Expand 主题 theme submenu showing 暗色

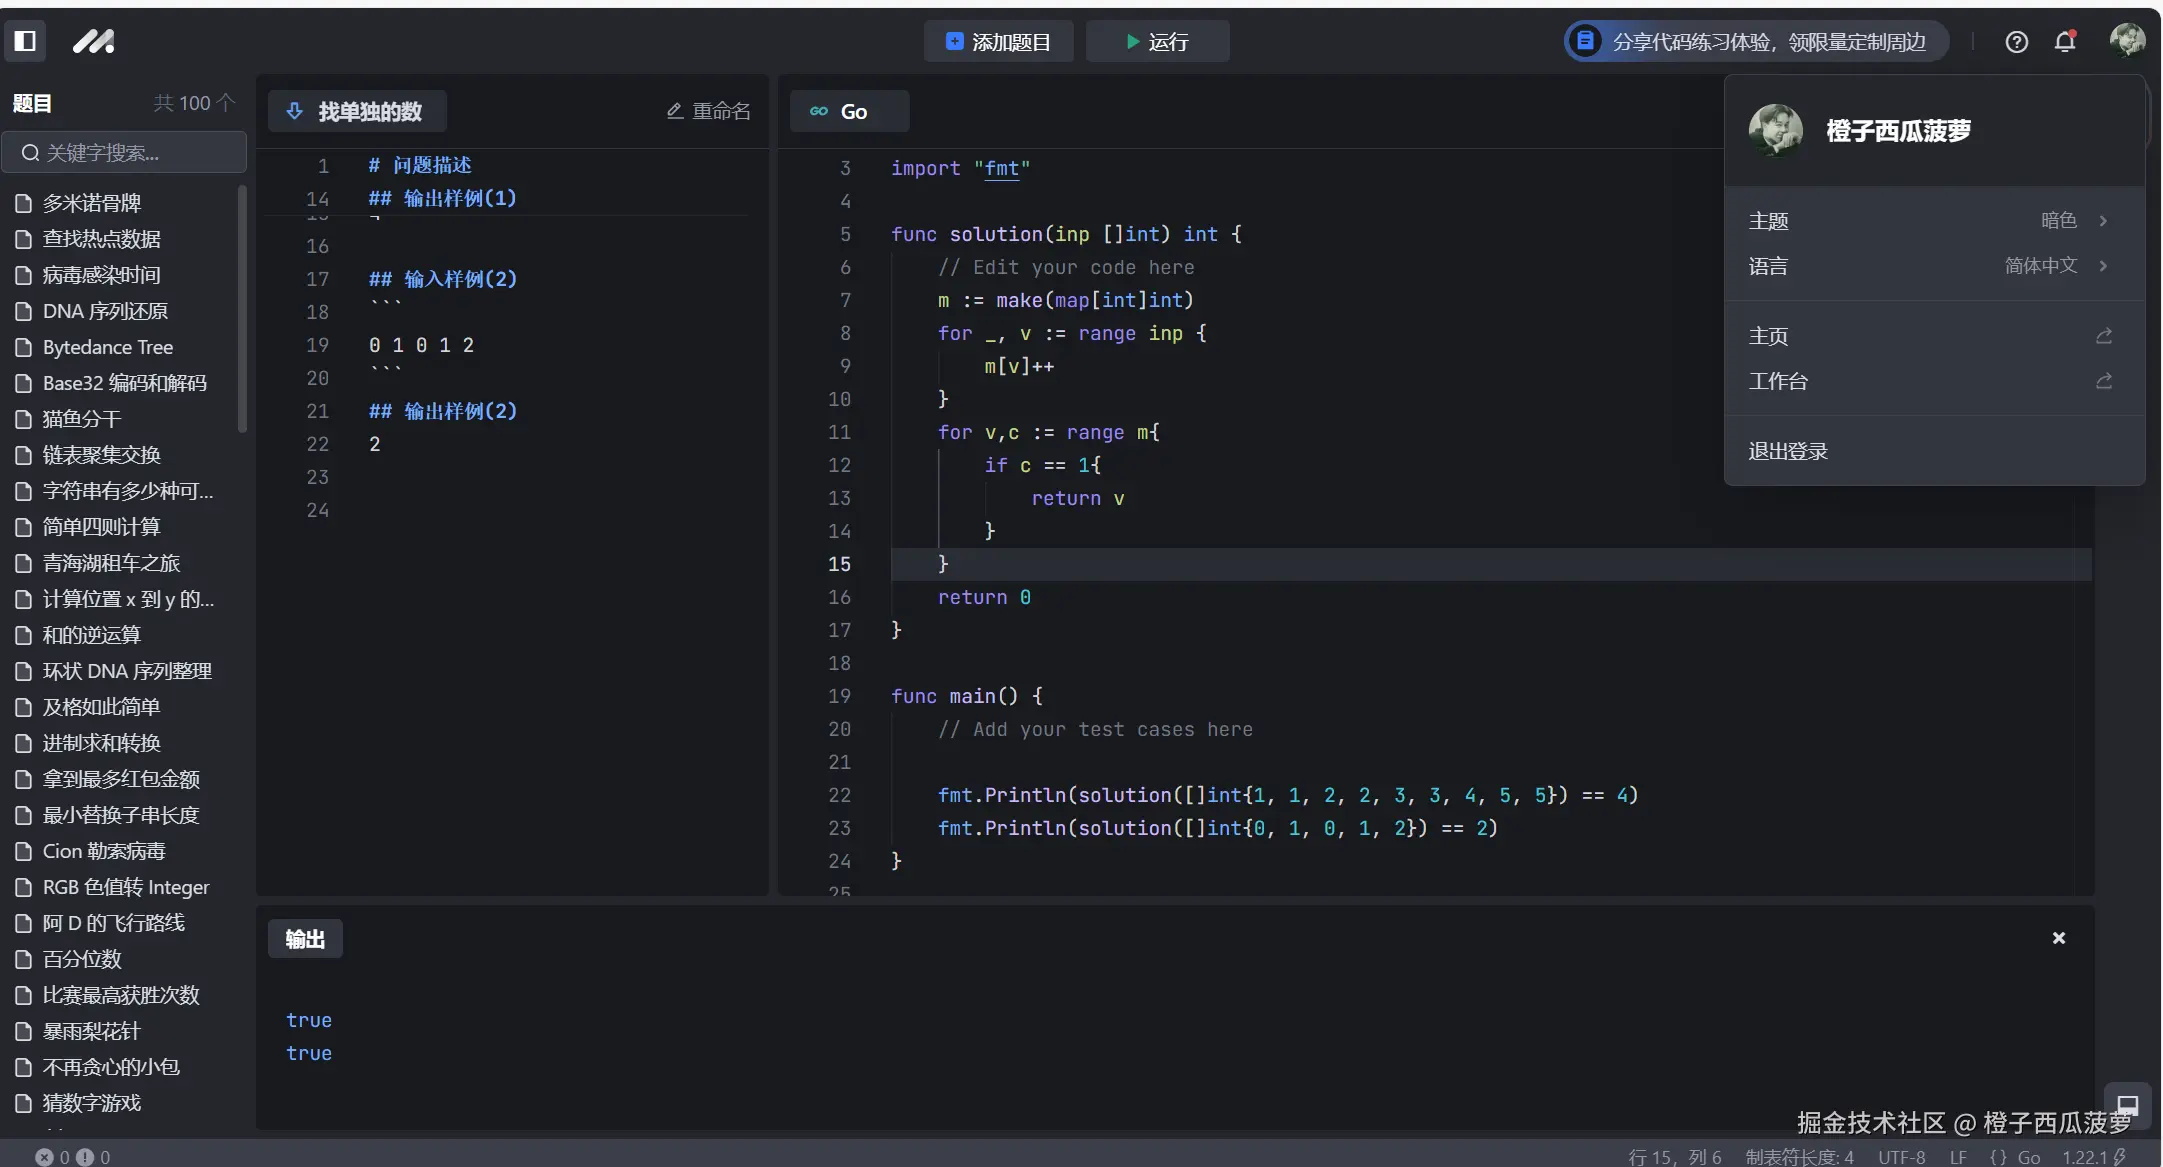[1934, 221]
